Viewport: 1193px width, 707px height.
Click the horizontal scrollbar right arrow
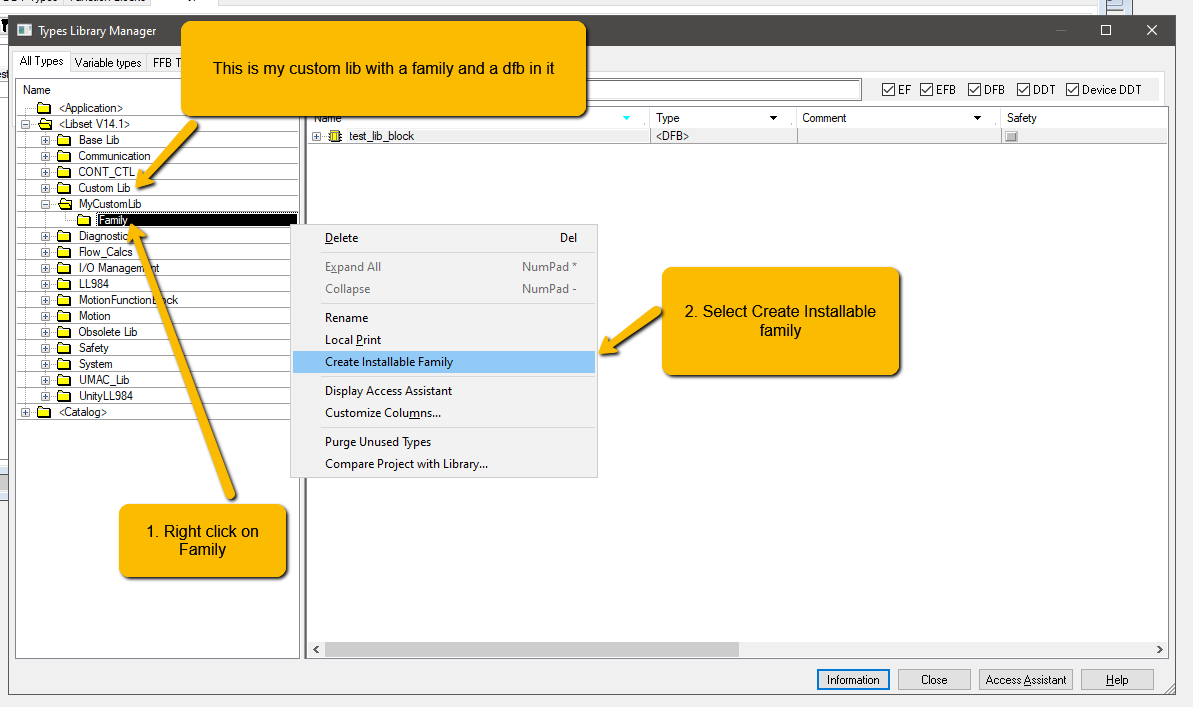point(1160,649)
